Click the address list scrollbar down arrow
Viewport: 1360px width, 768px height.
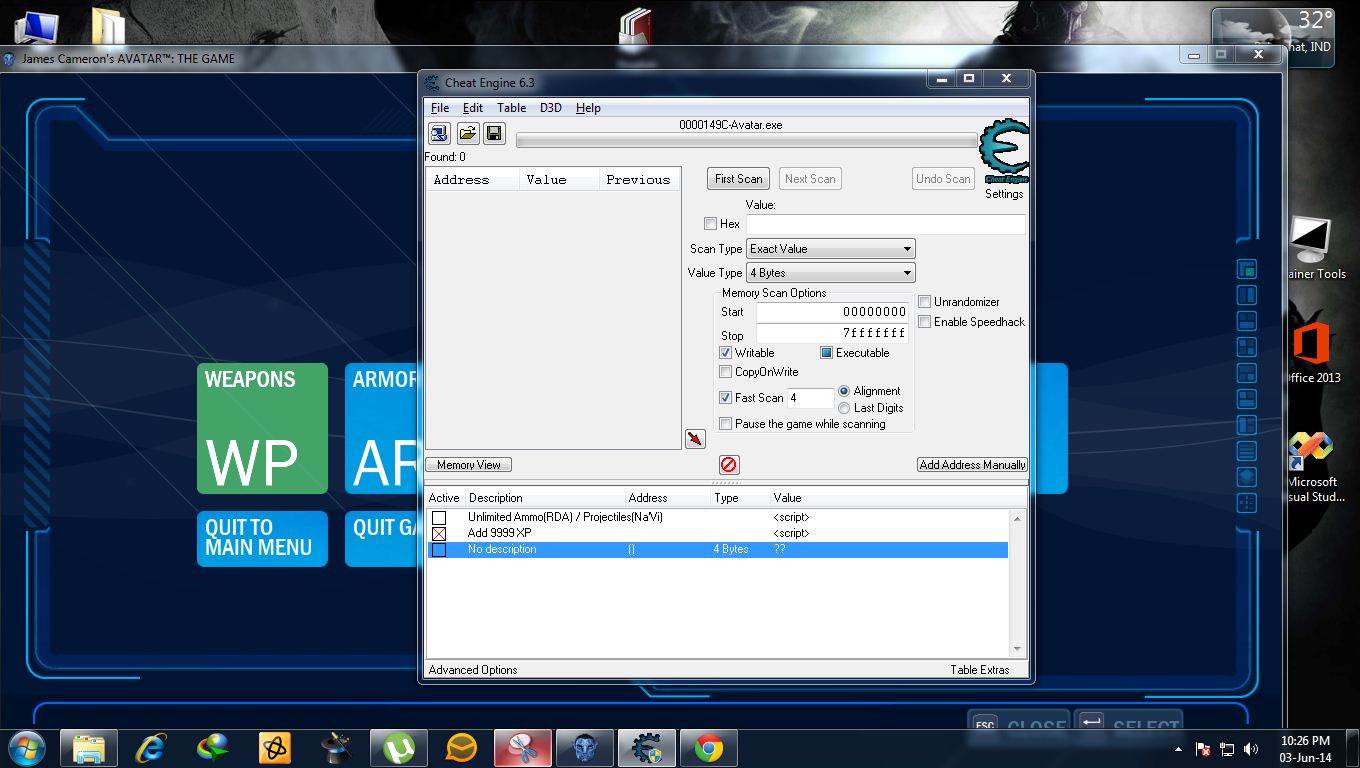pyautogui.click(x=1018, y=650)
